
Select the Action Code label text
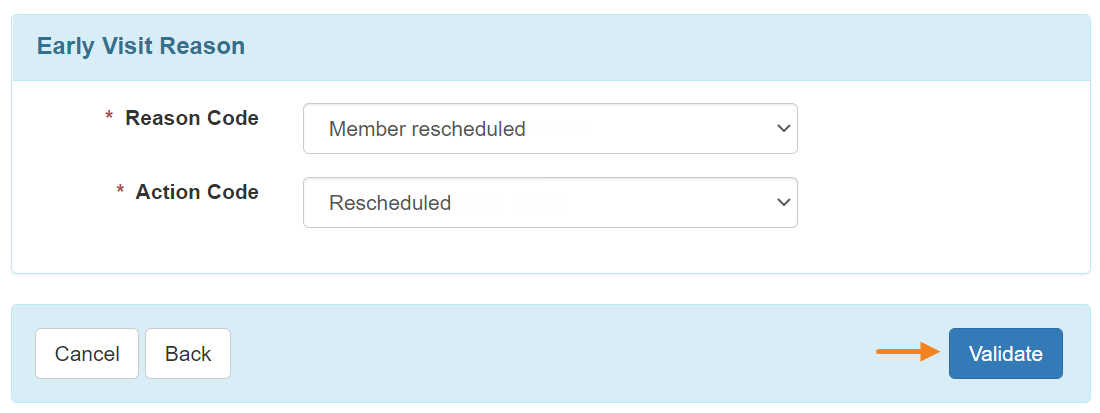pos(196,192)
